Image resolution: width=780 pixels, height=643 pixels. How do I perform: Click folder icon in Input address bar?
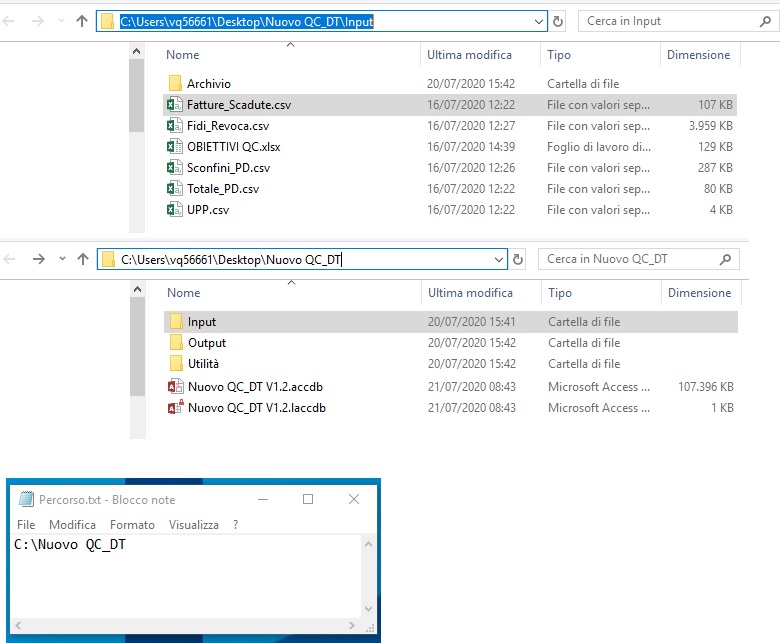coord(107,21)
